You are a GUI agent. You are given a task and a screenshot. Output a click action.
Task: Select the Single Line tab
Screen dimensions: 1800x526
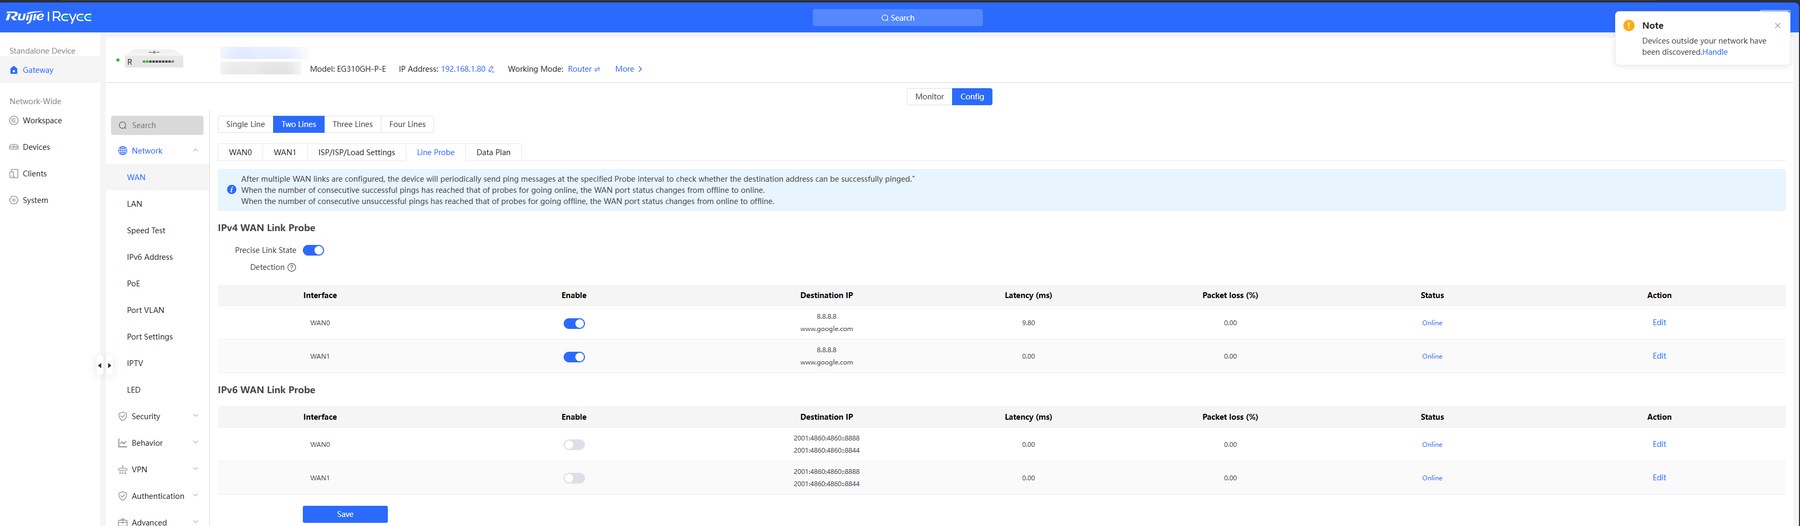click(x=245, y=124)
